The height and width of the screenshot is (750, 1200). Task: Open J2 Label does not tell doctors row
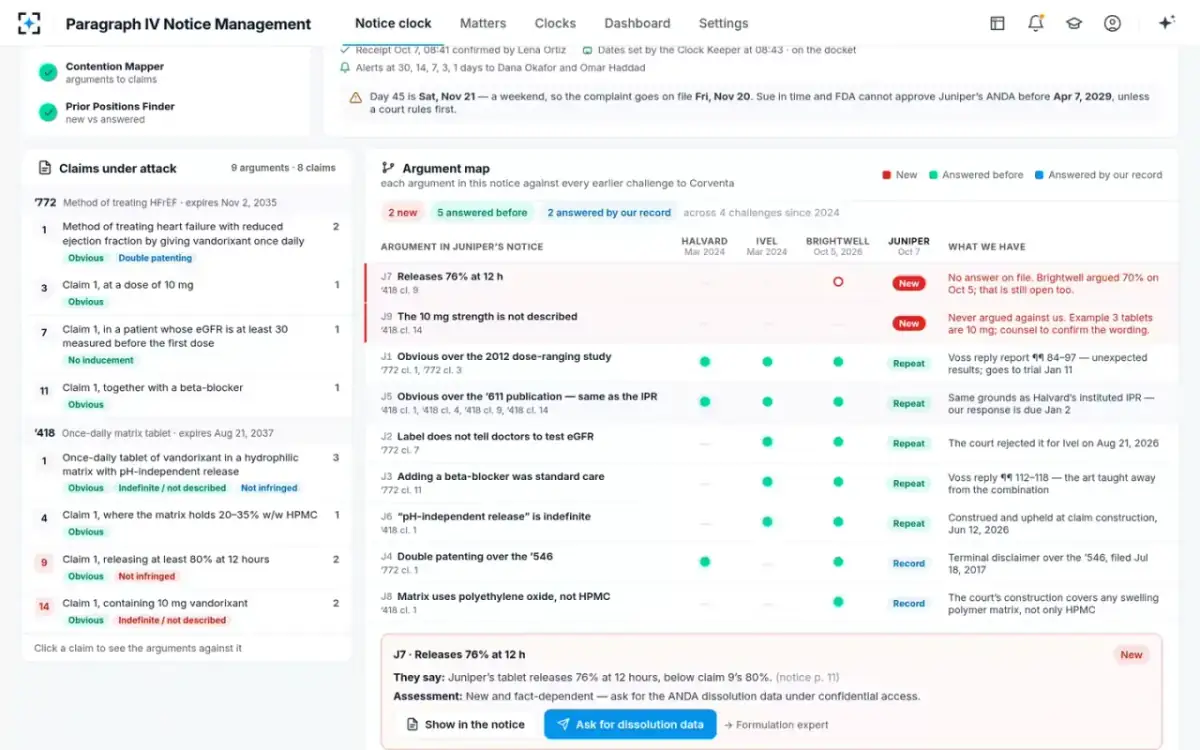pos(771,443)
